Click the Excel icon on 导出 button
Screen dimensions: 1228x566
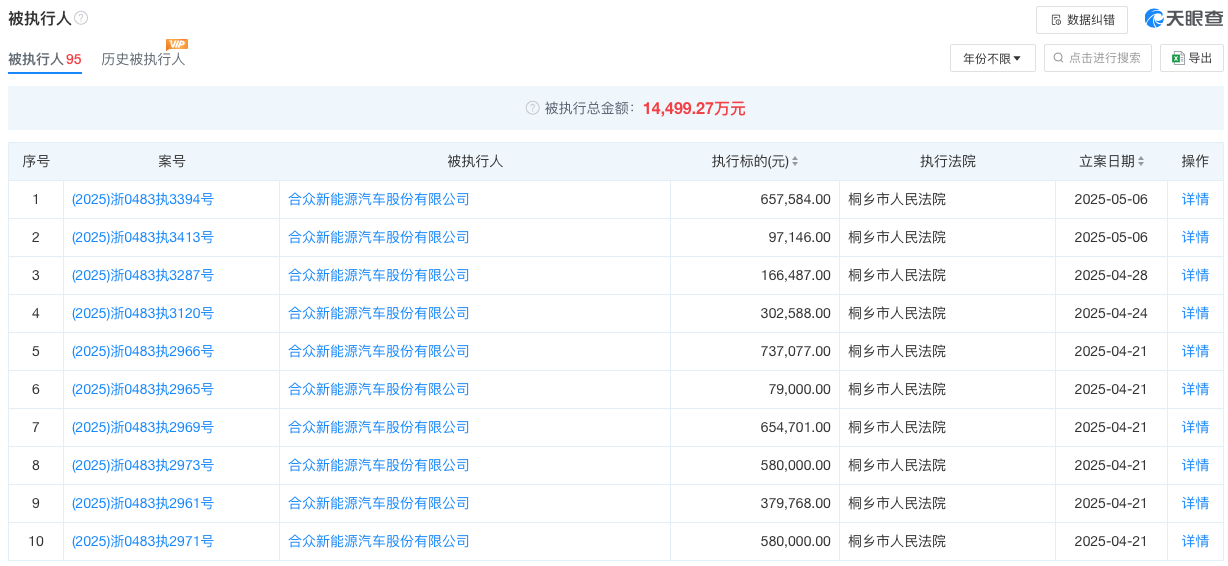(x=1178, y=58)
